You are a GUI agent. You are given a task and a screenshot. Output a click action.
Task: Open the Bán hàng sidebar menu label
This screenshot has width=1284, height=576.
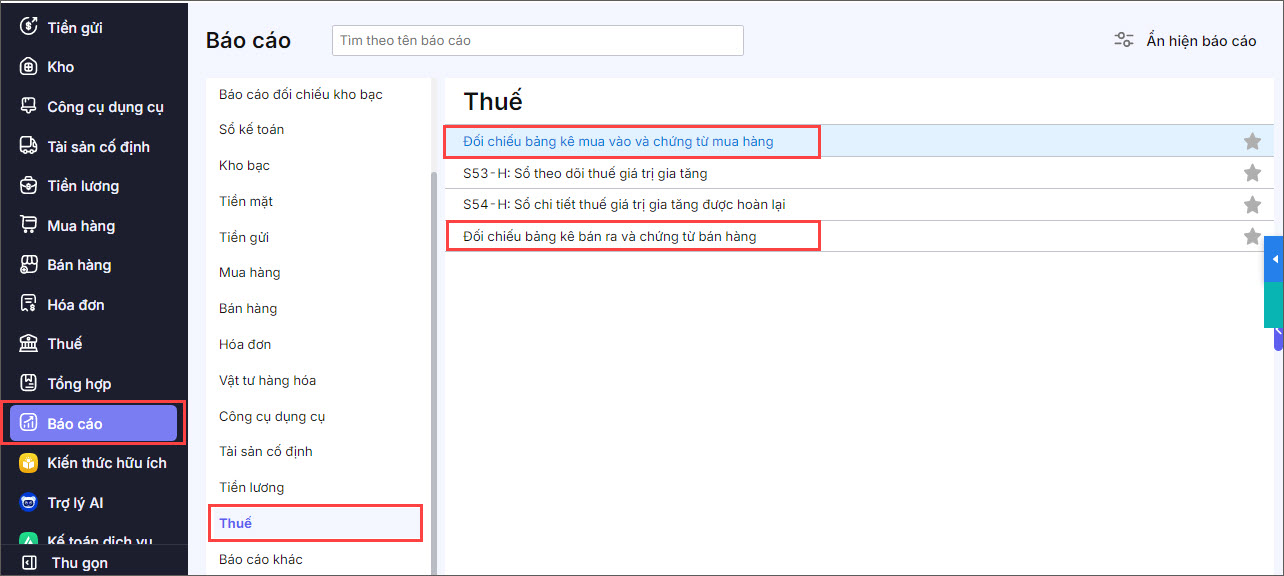[79, 265]
